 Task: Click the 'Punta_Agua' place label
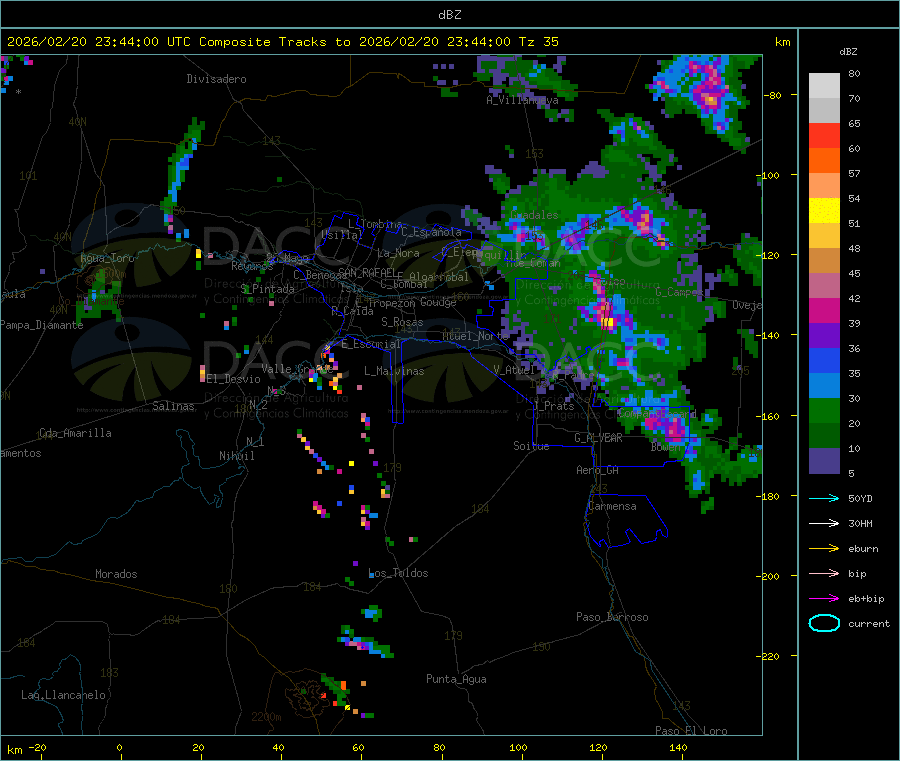(456, 679)
